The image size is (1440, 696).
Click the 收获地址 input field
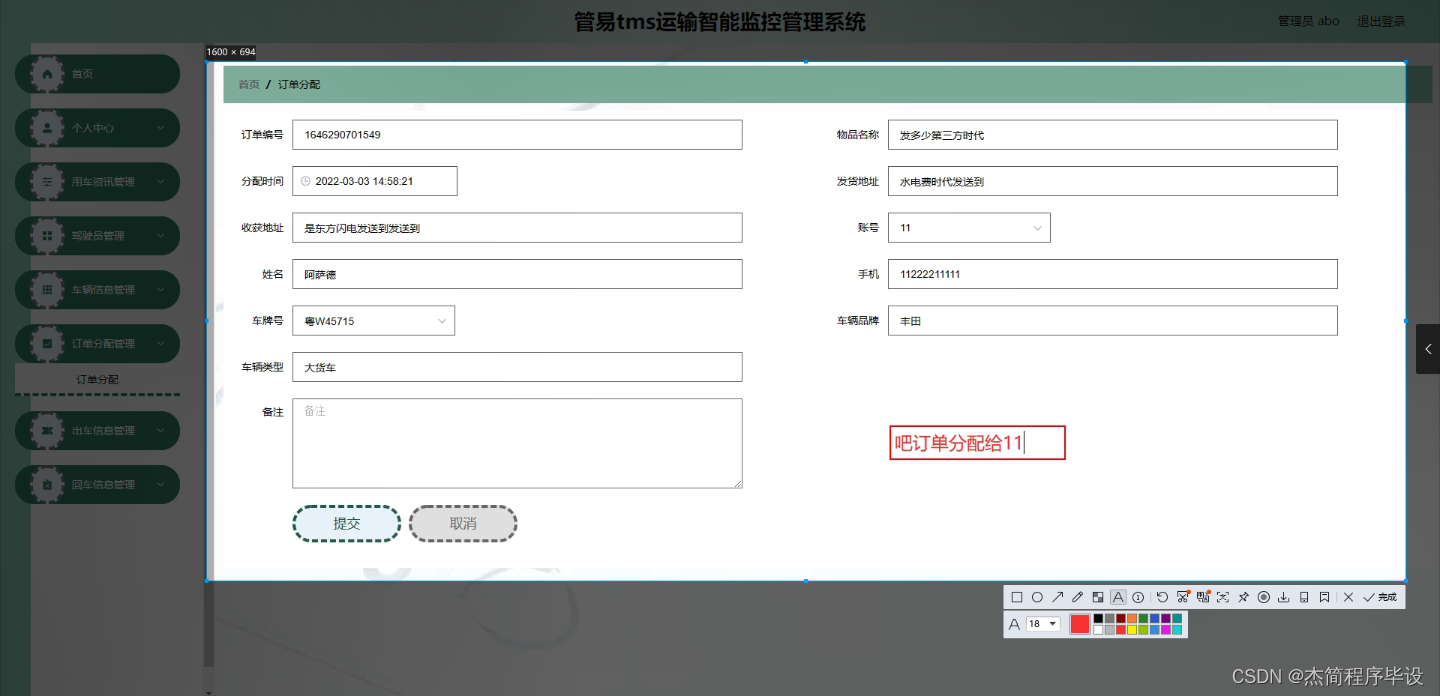point(517,228)
